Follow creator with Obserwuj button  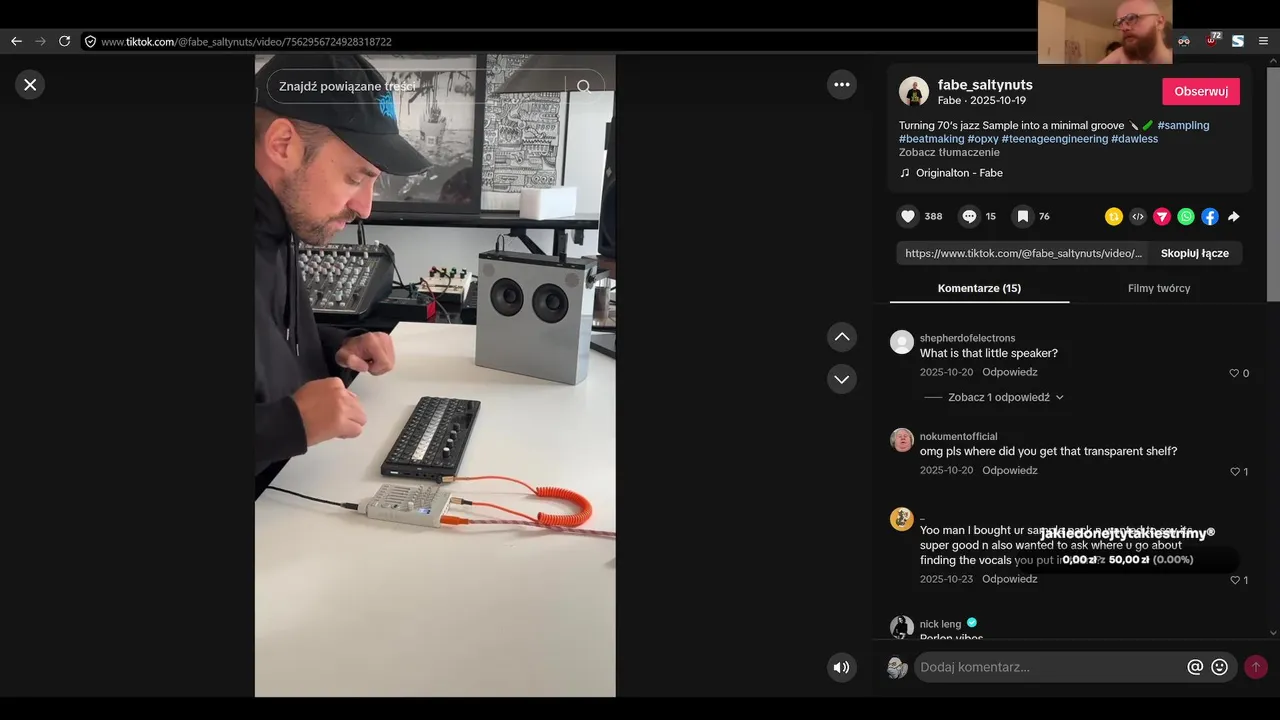tap(1201, 91)
